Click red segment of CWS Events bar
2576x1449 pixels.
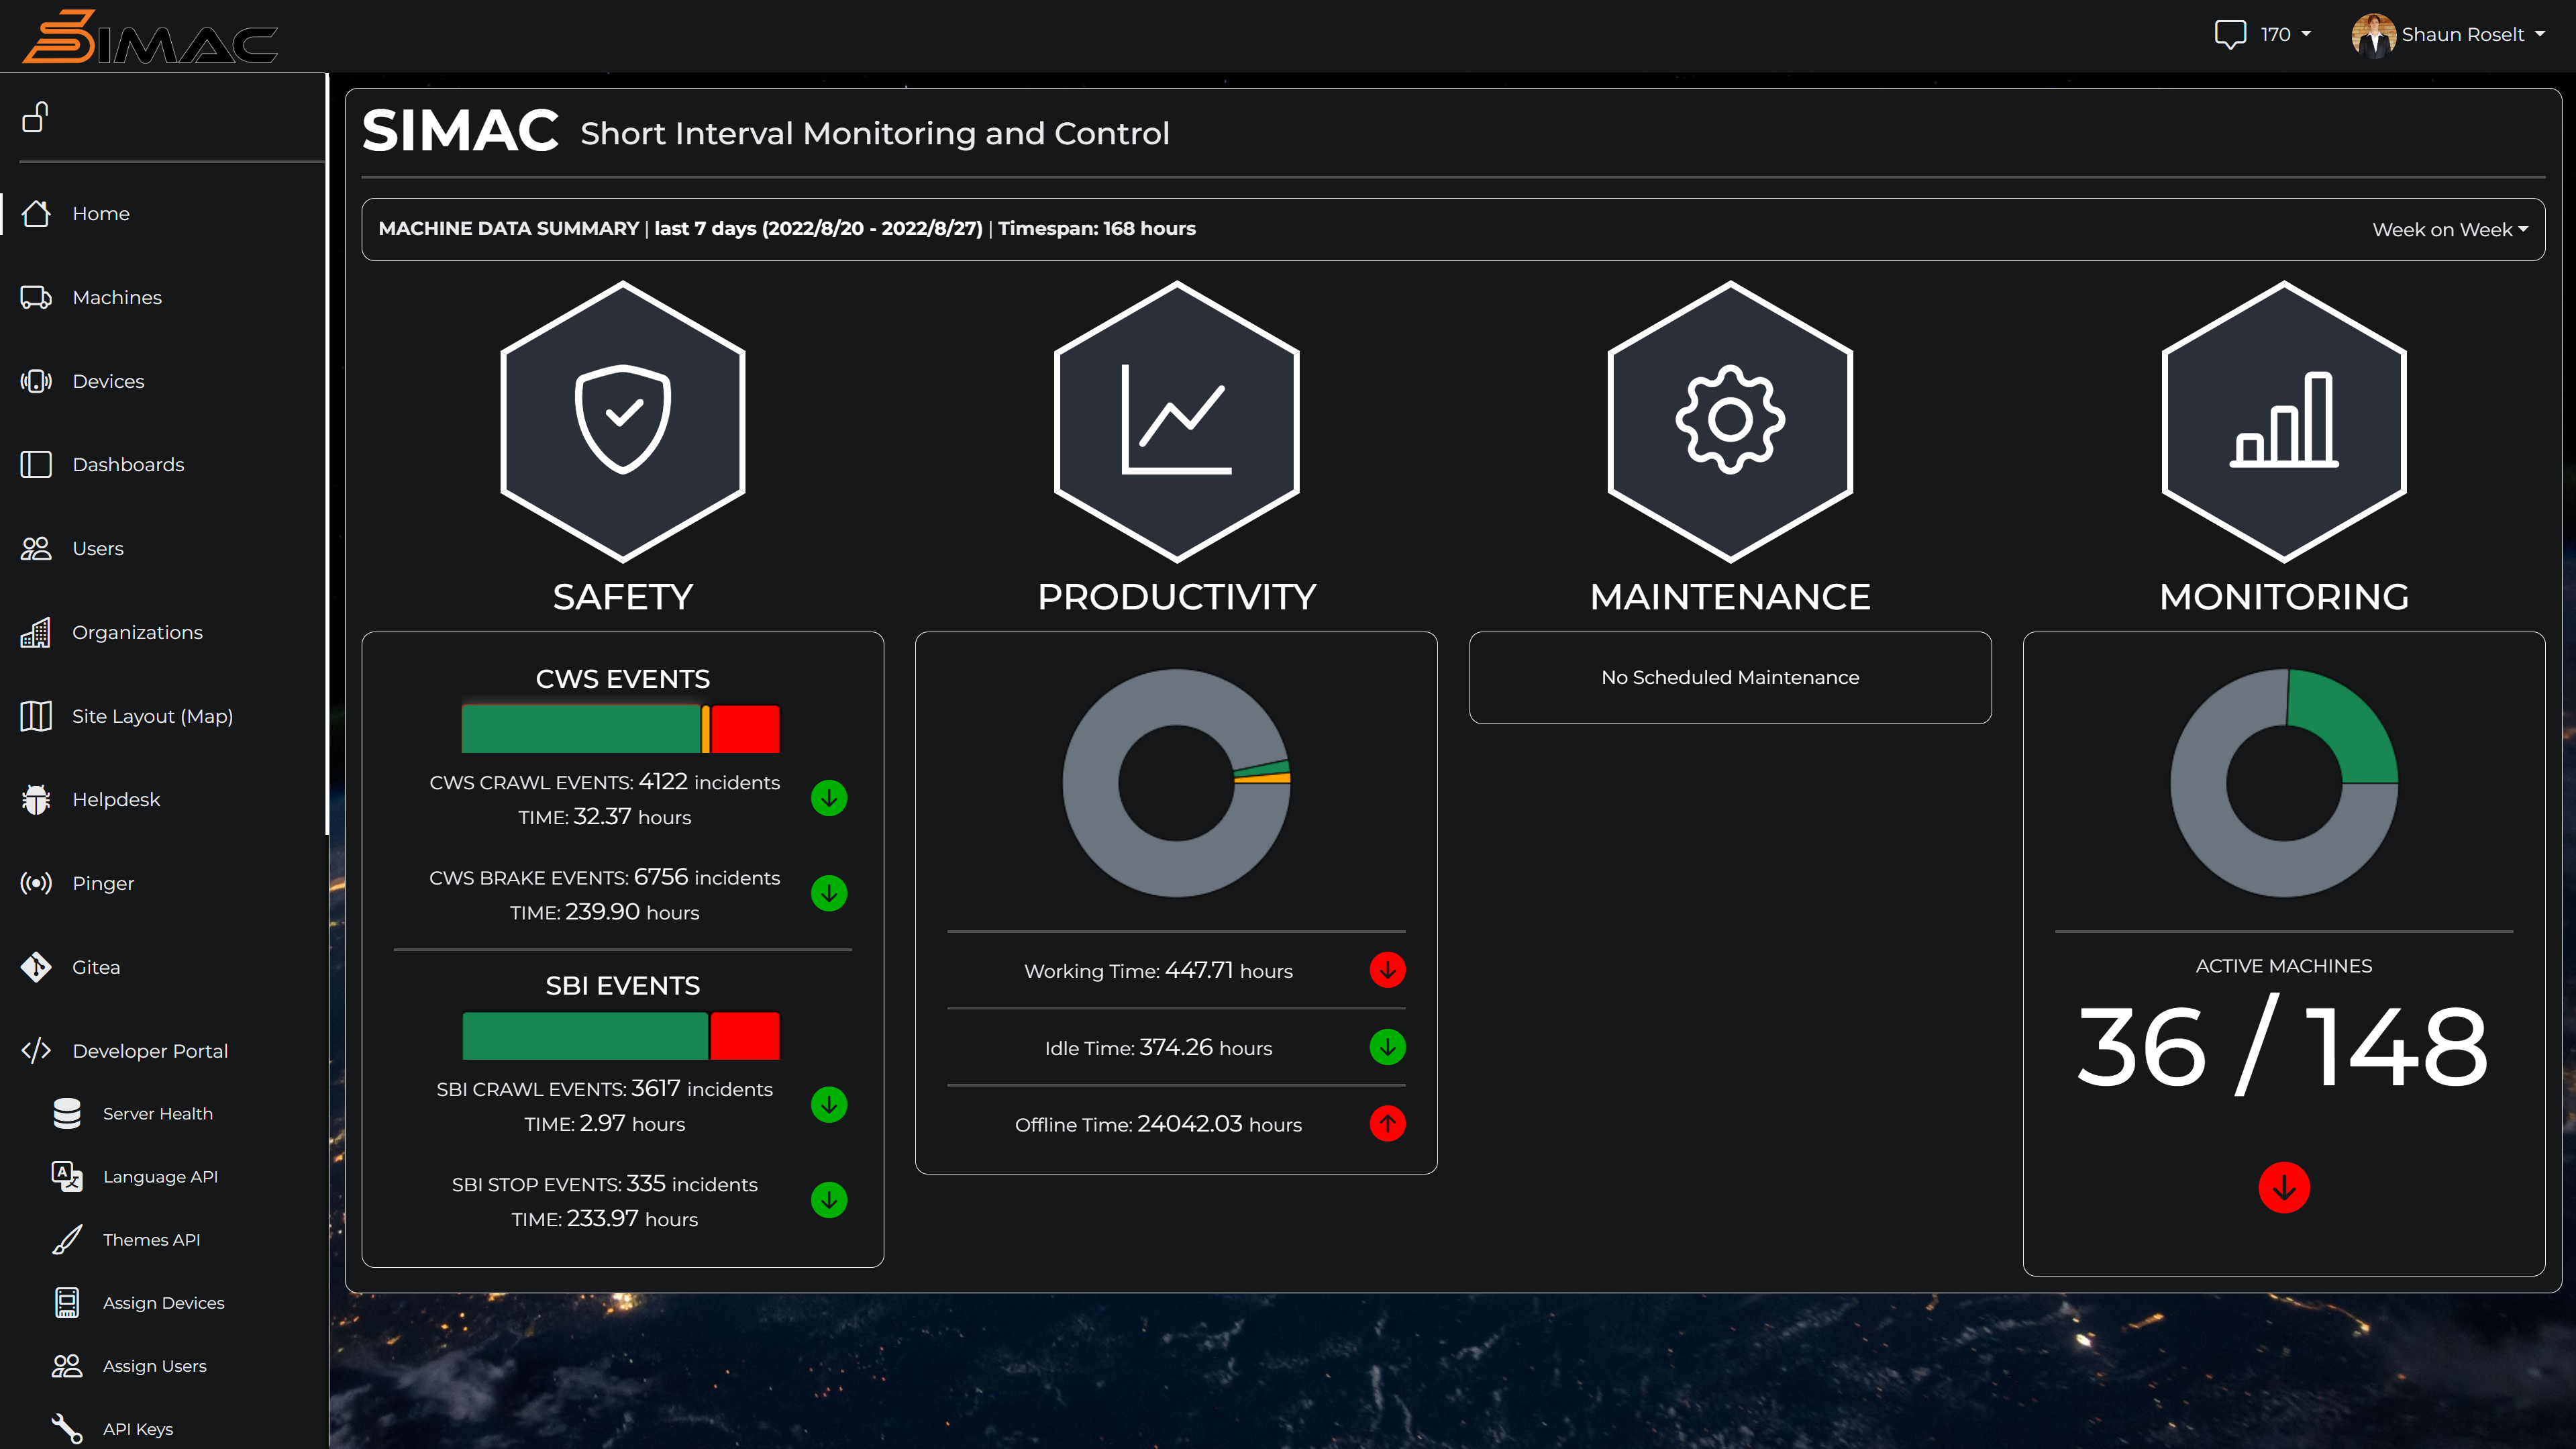(x=745, y=729)
